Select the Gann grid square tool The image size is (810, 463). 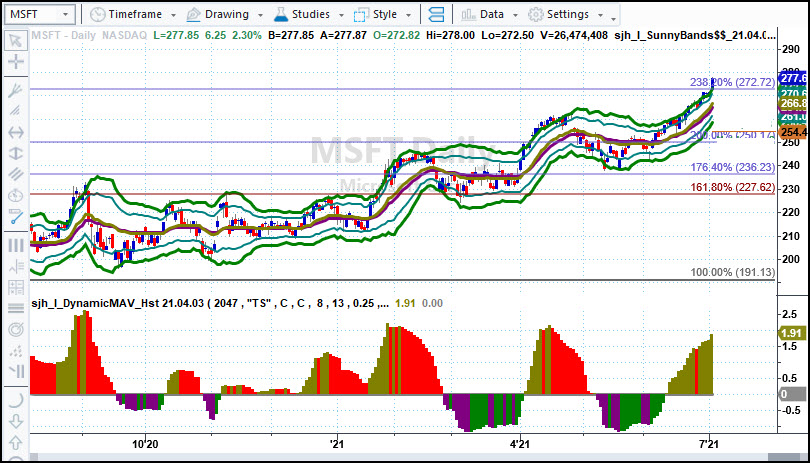click(16, 287)
